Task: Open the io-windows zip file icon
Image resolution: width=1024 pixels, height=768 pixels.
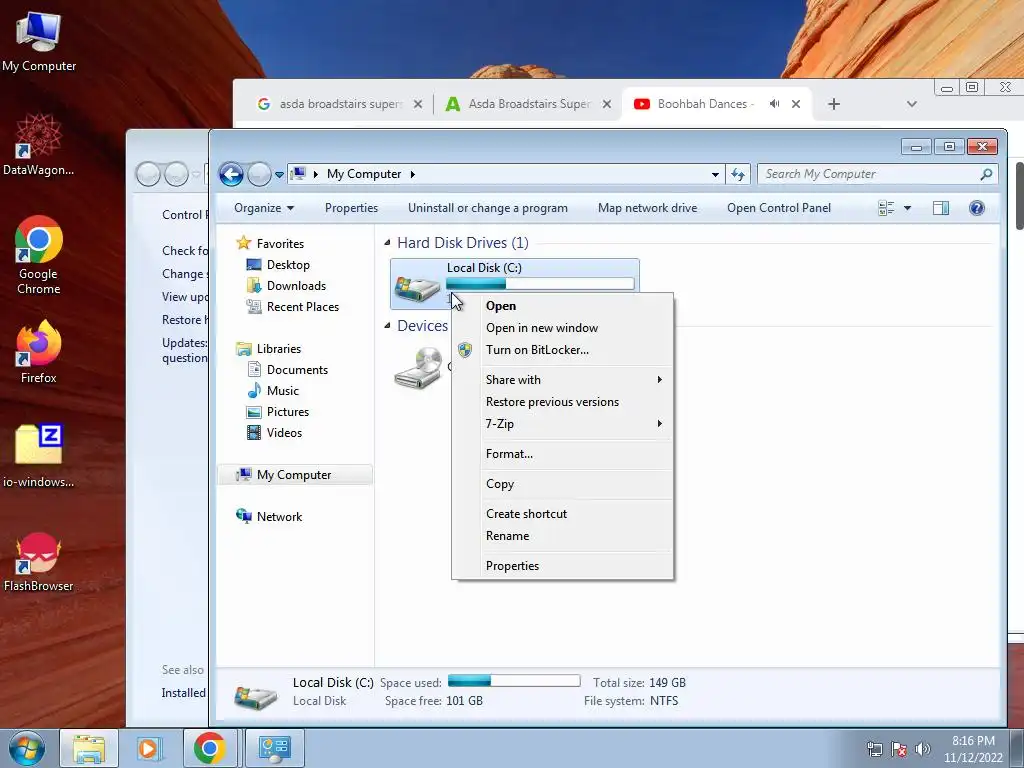Action: pyautogui.click(x=38, y=456)
